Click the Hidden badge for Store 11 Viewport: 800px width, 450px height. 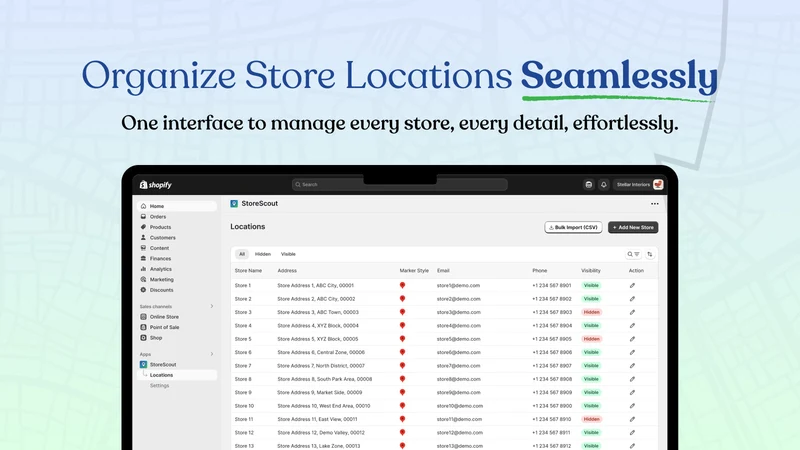click(x=592, y=419)
